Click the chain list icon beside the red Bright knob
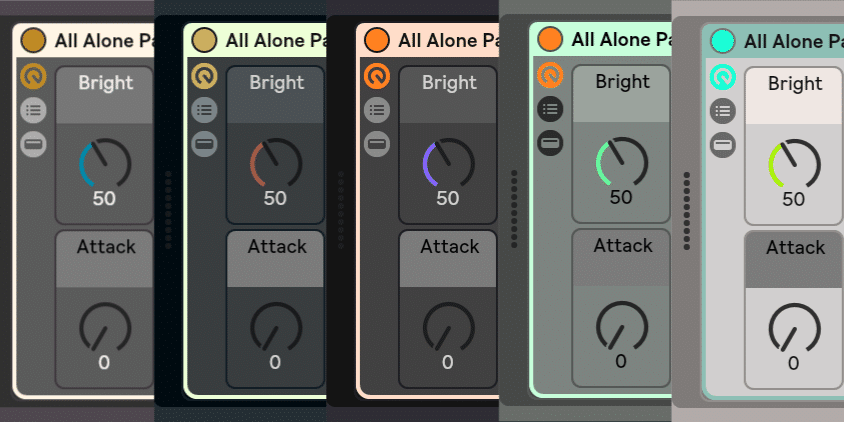This screenshot has width=844, height=422. click(205, 110)
